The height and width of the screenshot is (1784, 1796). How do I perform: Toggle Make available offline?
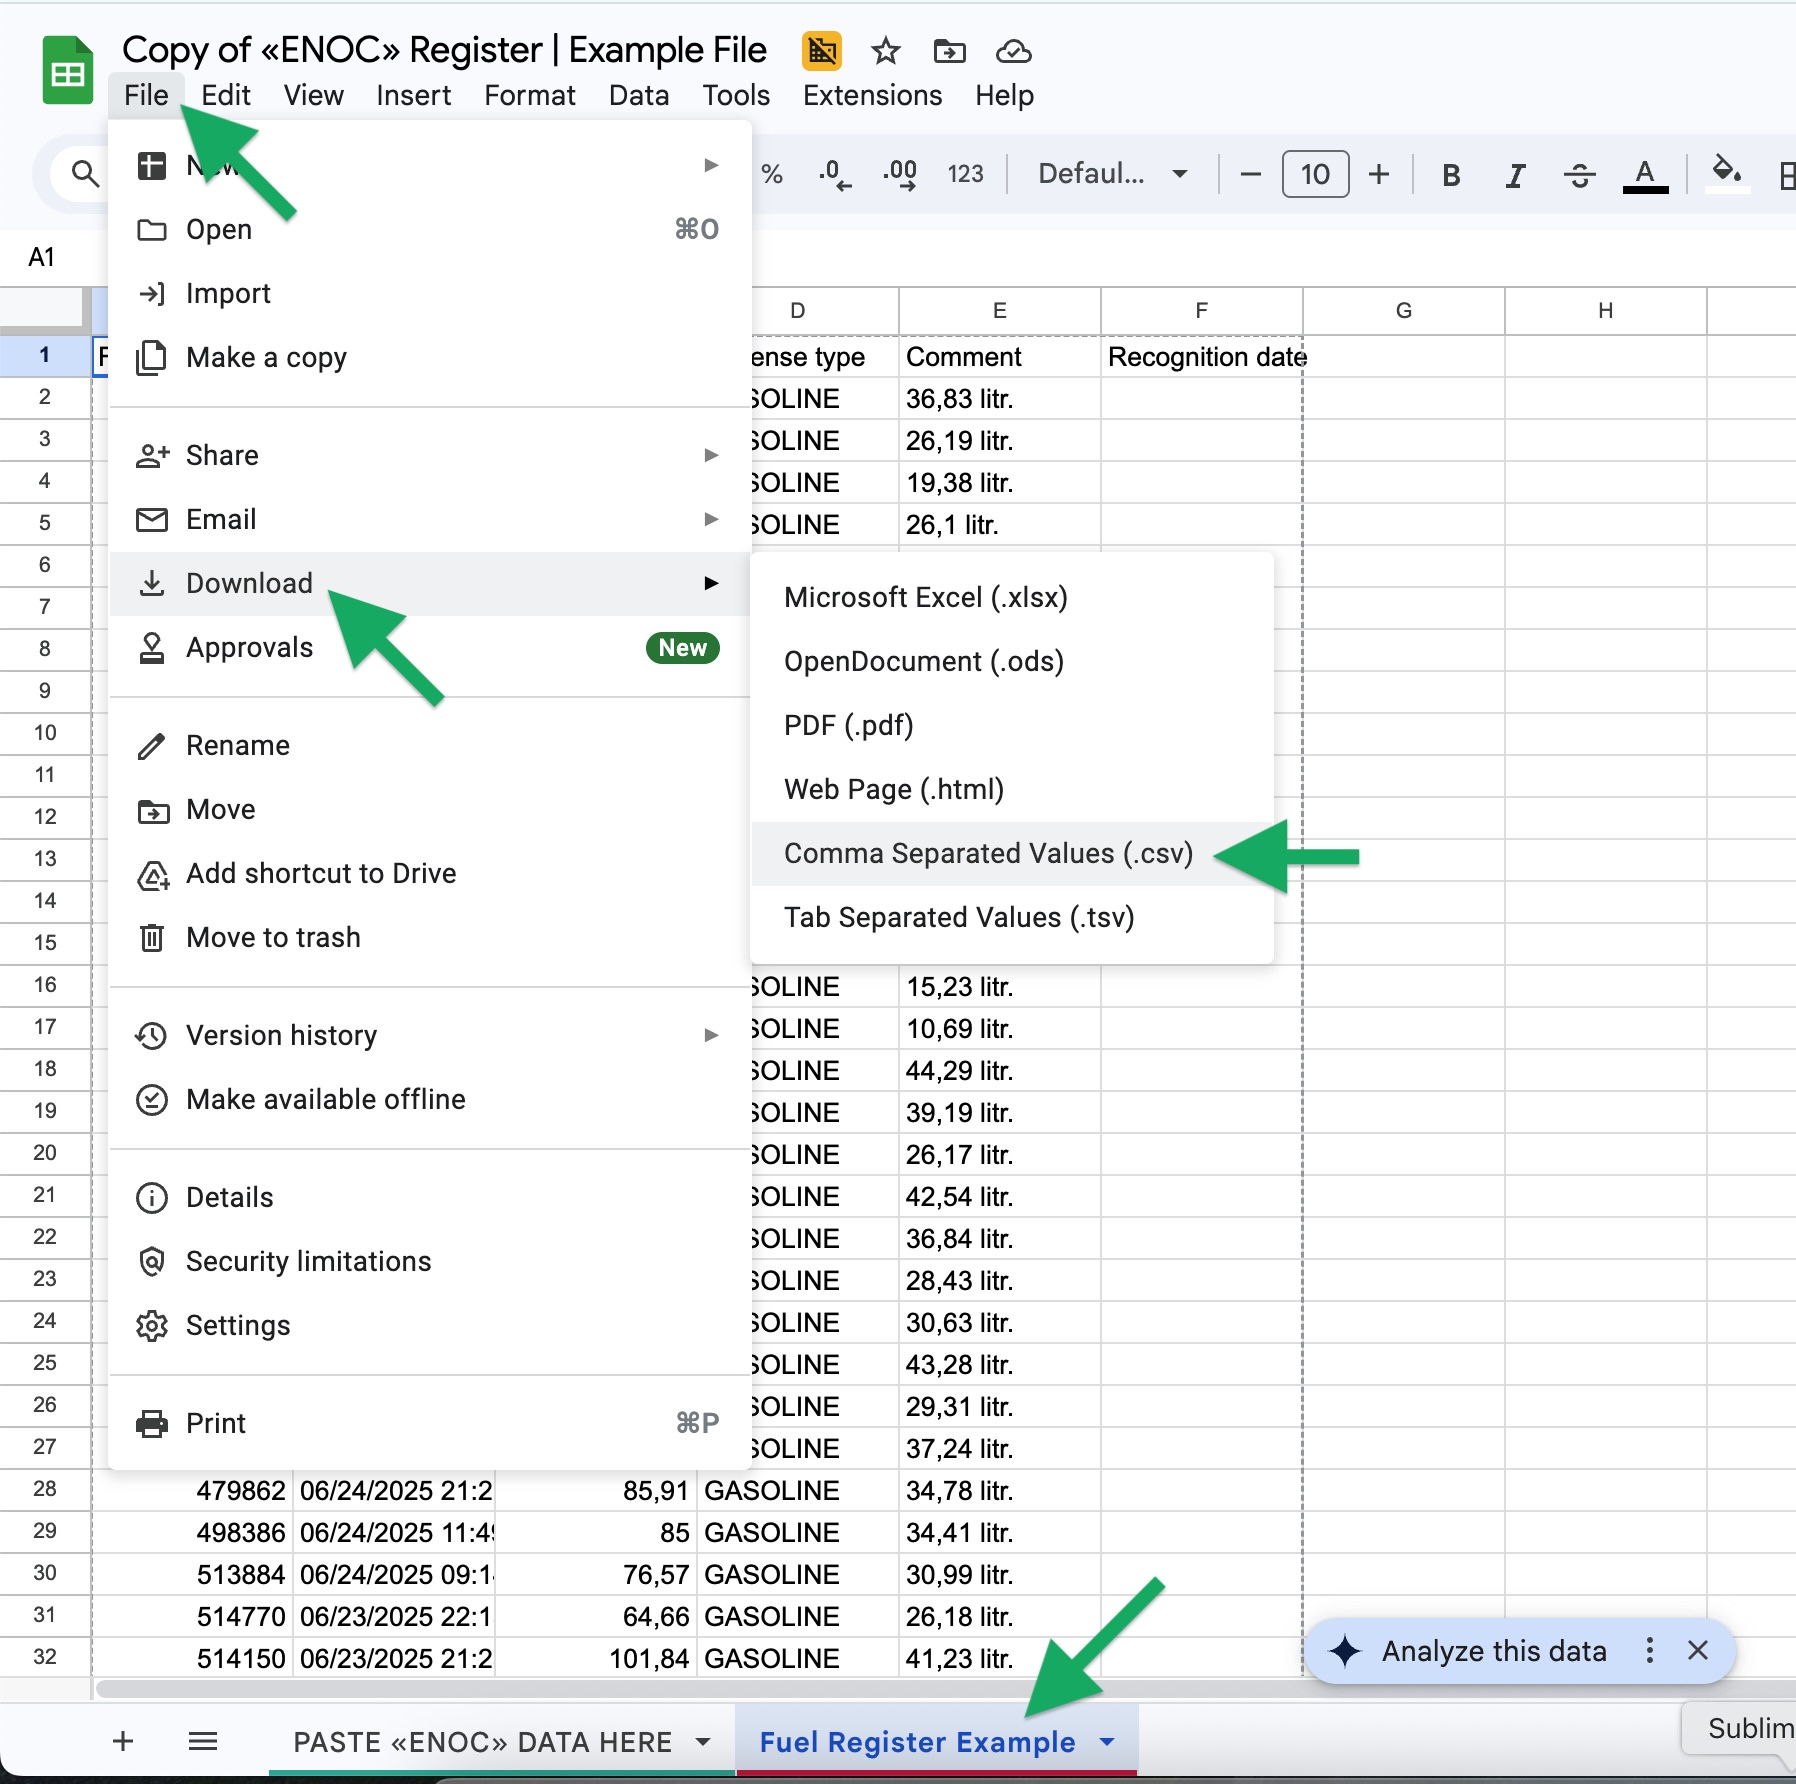click(x=430, y=1099)
